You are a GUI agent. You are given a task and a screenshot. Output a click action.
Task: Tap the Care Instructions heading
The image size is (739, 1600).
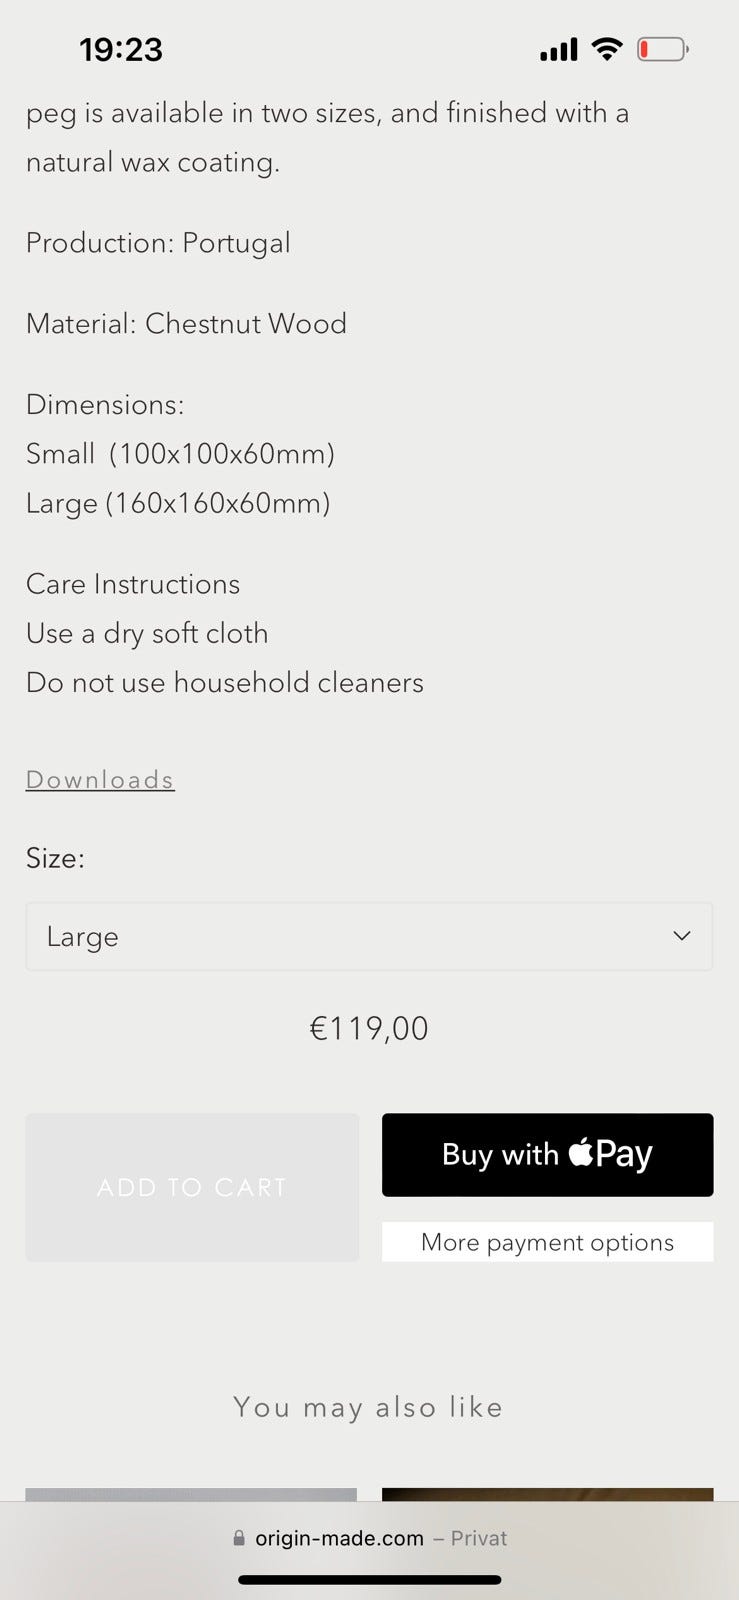133,584
